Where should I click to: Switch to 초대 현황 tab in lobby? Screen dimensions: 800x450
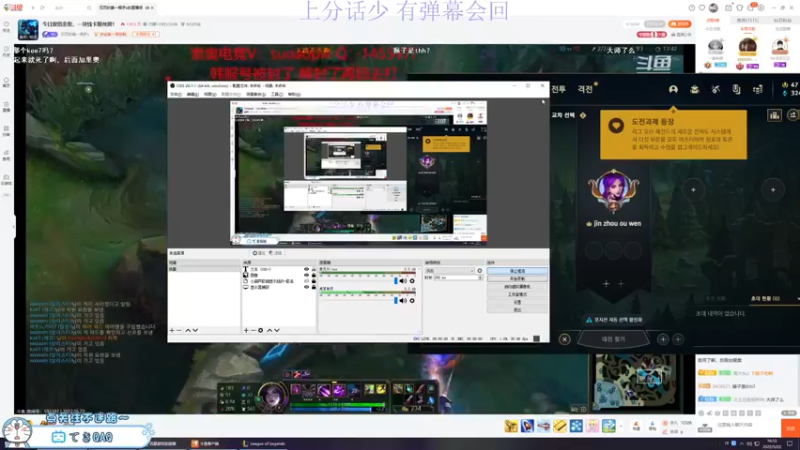[765, 298]
